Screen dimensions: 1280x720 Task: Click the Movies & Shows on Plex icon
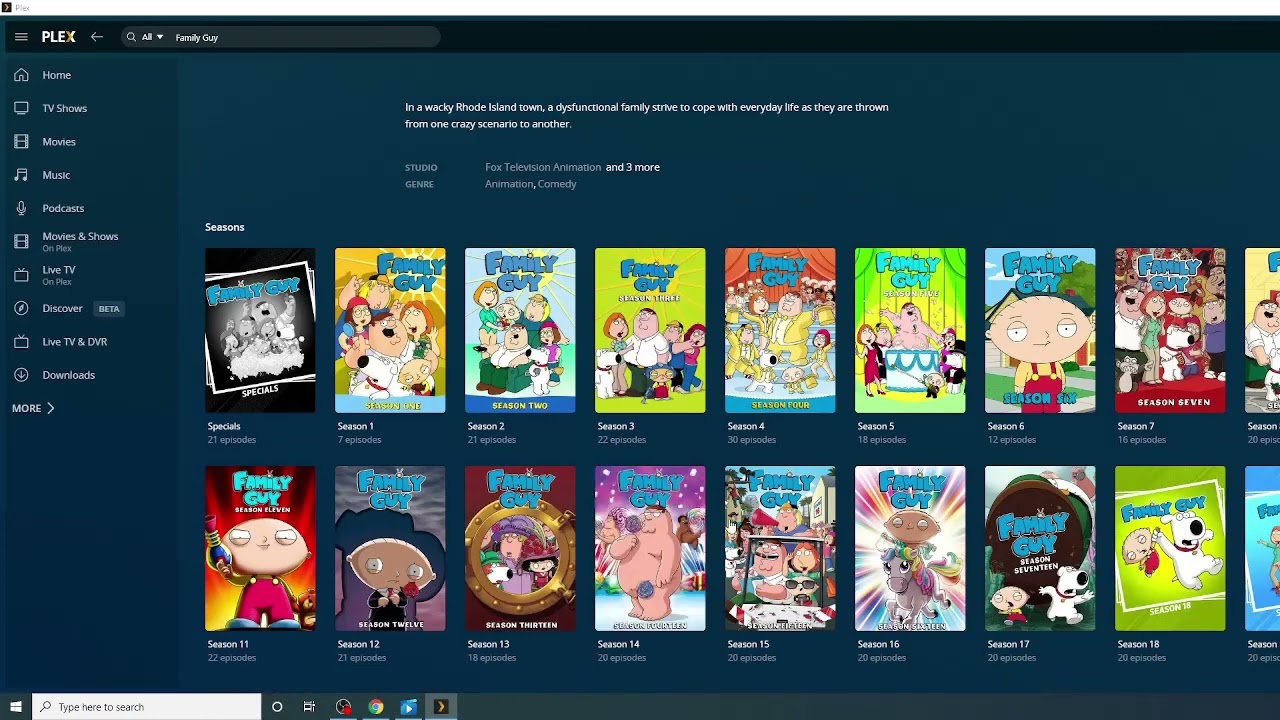(x=21, y=241)
